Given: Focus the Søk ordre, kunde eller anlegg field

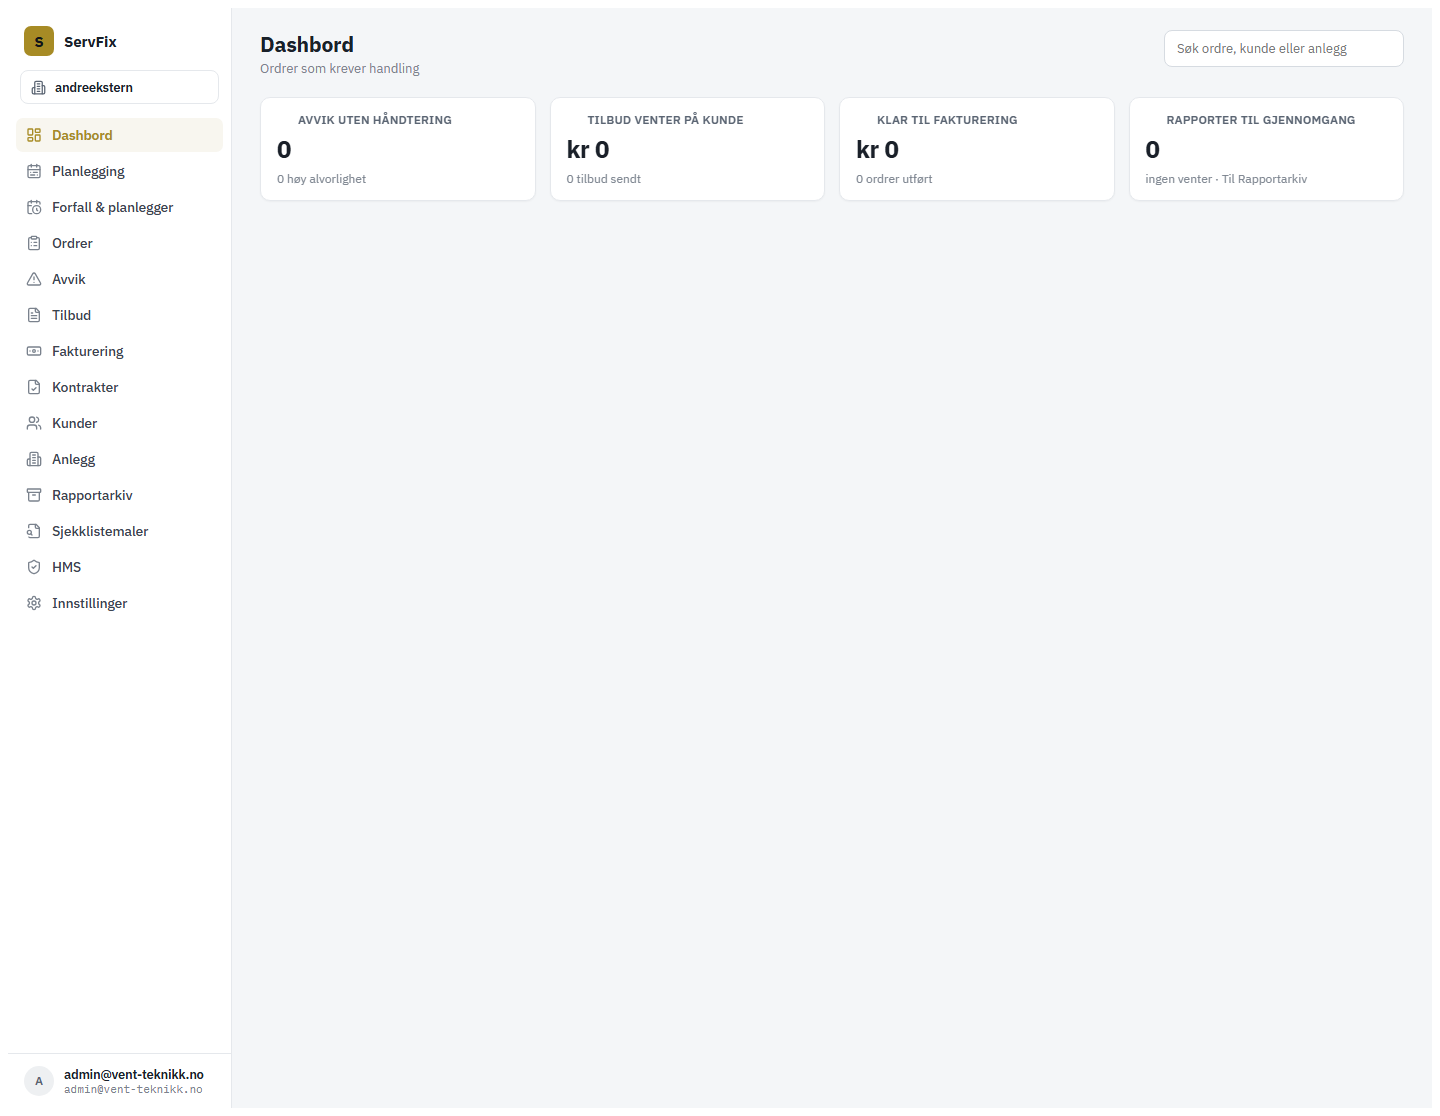Looking at the screenshot, I should coord(1284,48).
